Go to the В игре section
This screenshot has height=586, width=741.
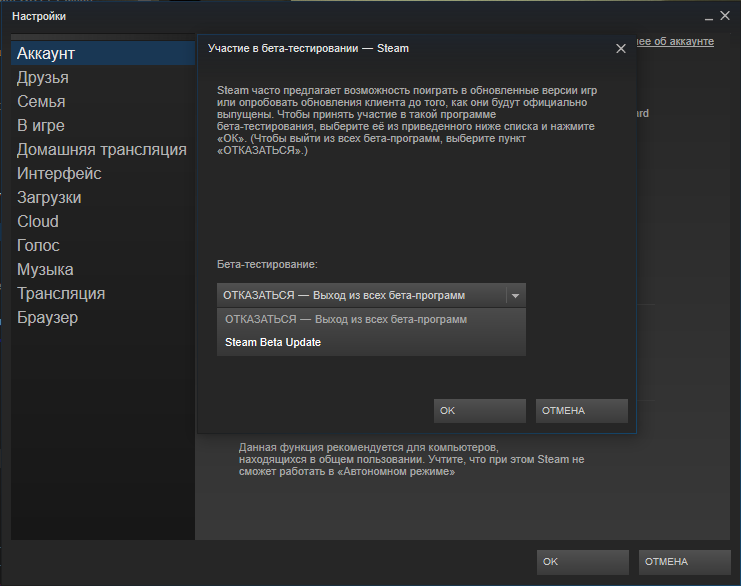click(x=103, y=125)
